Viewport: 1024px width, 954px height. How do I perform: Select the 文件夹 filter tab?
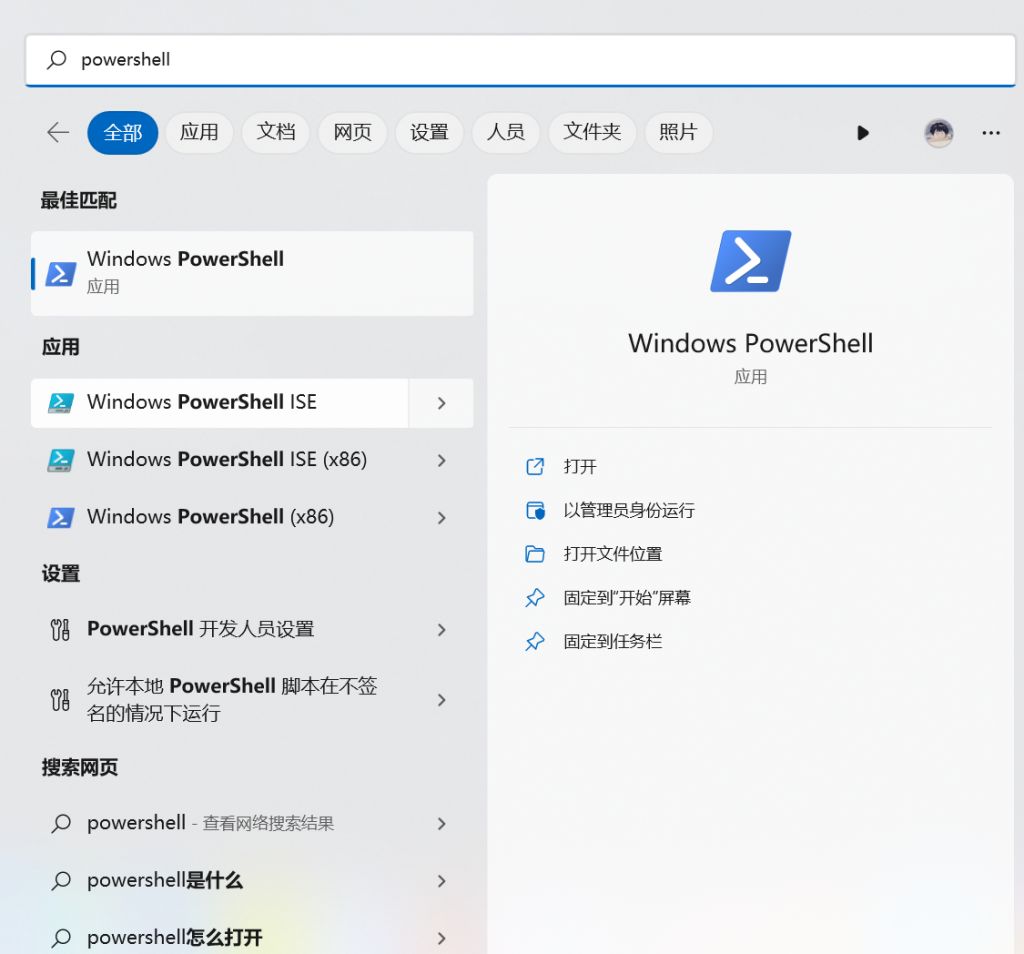(592, 133)
